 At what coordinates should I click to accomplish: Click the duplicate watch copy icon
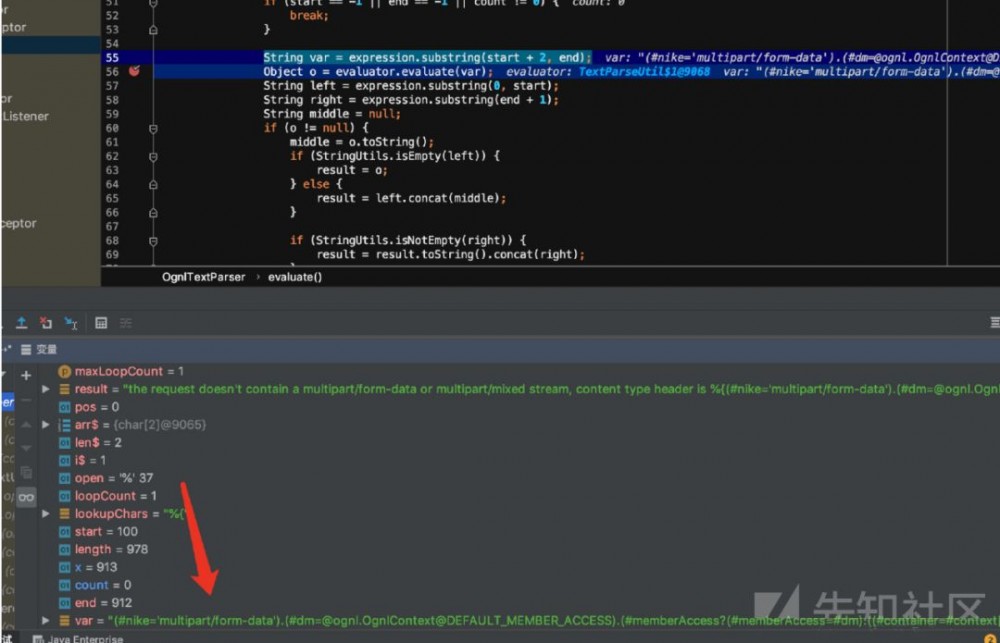click(26, 472)
